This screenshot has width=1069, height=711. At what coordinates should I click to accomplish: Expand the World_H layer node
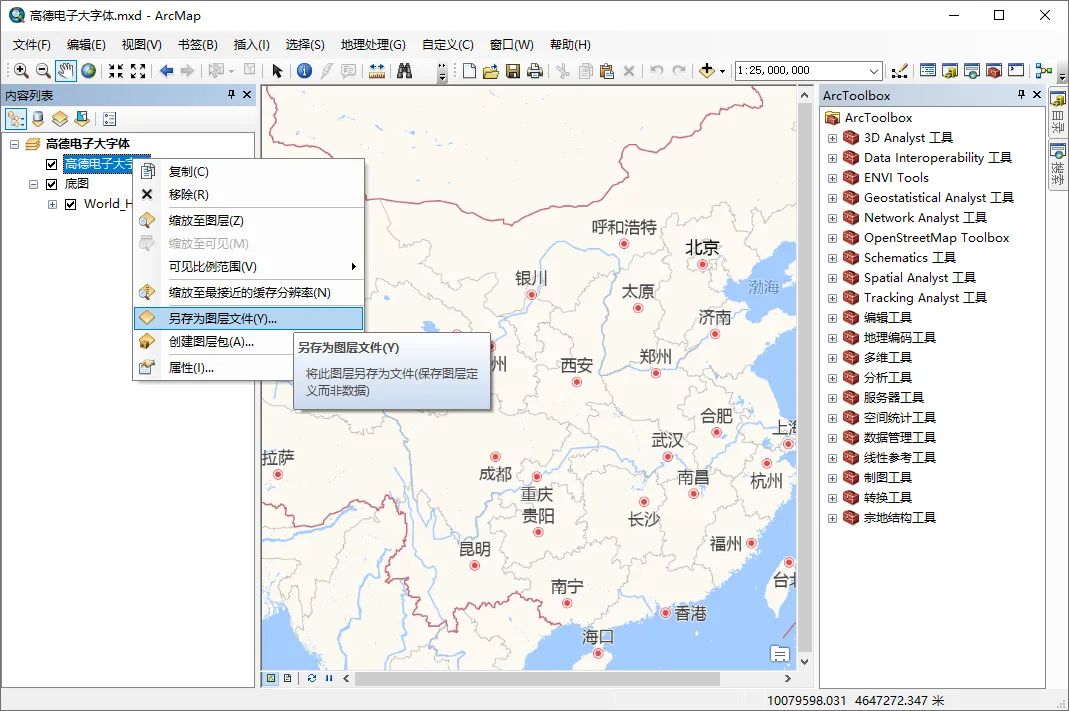52,205
